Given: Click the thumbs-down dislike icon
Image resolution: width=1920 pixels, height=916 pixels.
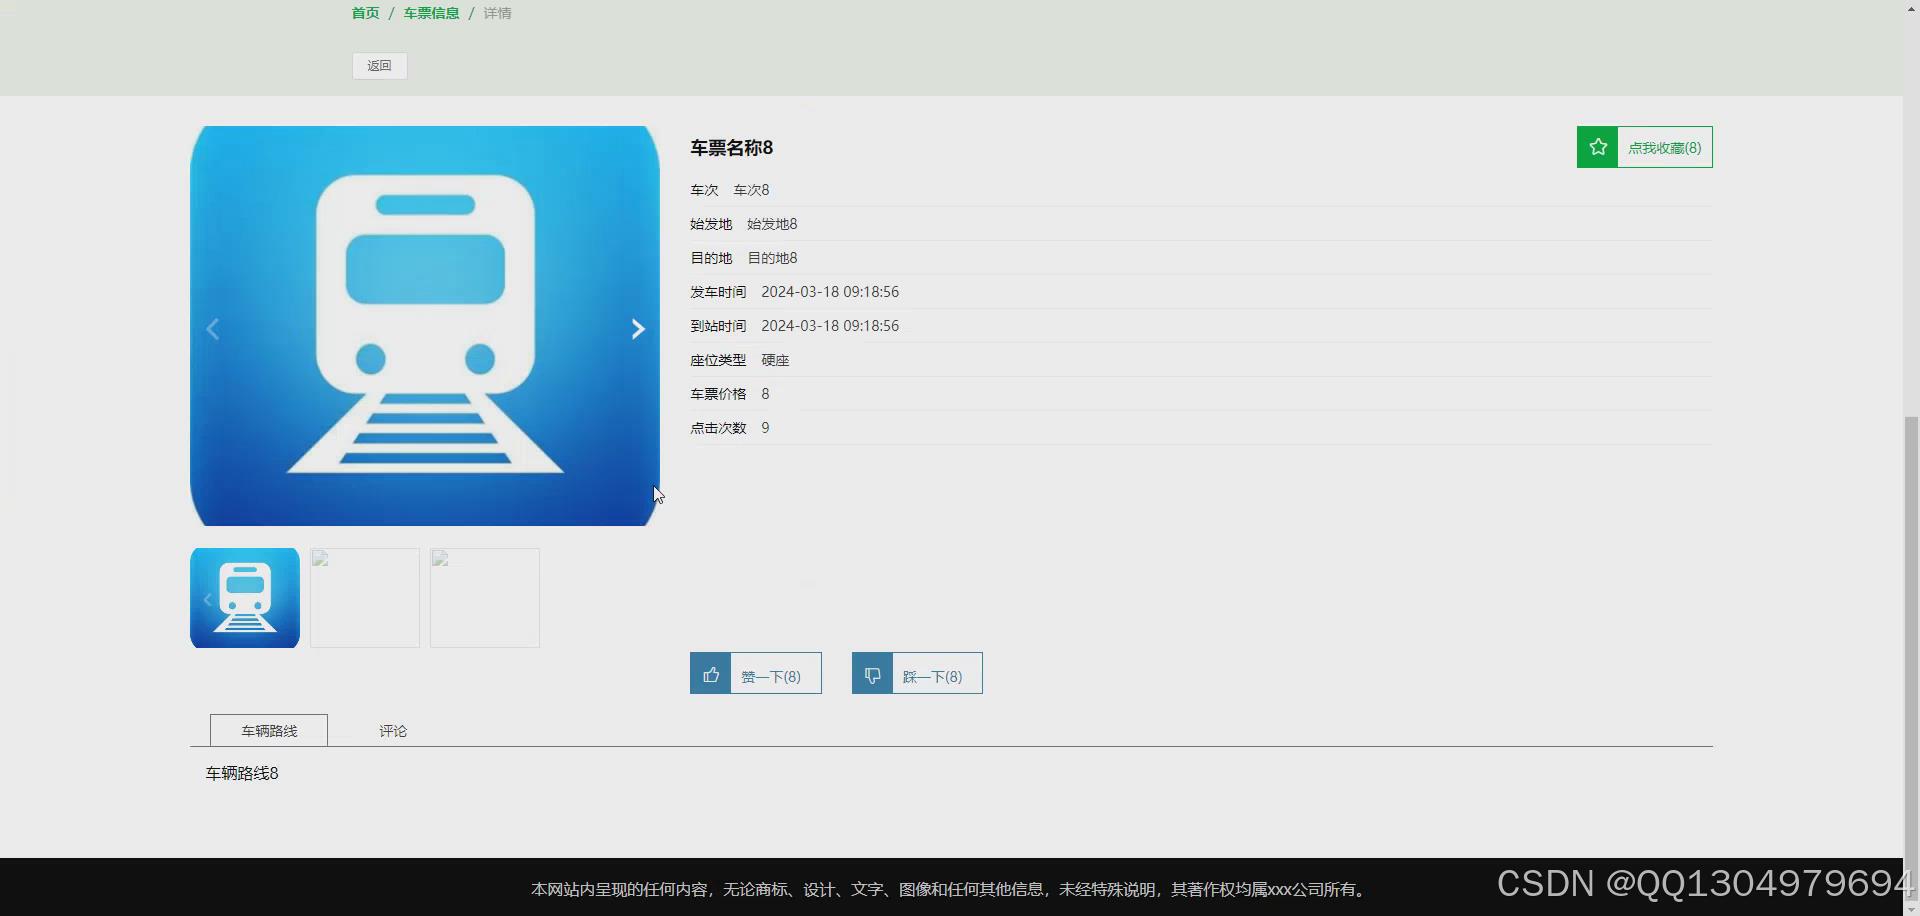Looking at the screenshot, I should [x=872, y=675].
